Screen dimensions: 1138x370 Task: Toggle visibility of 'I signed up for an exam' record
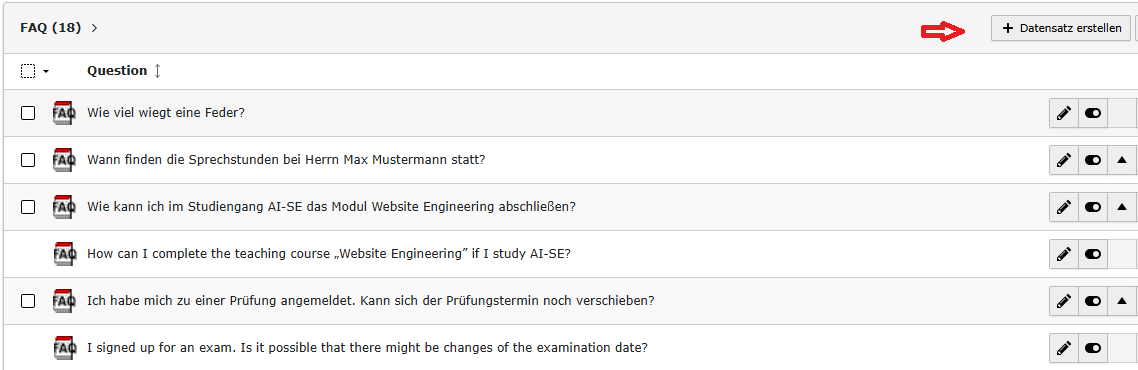click(x=1093, y=348)
